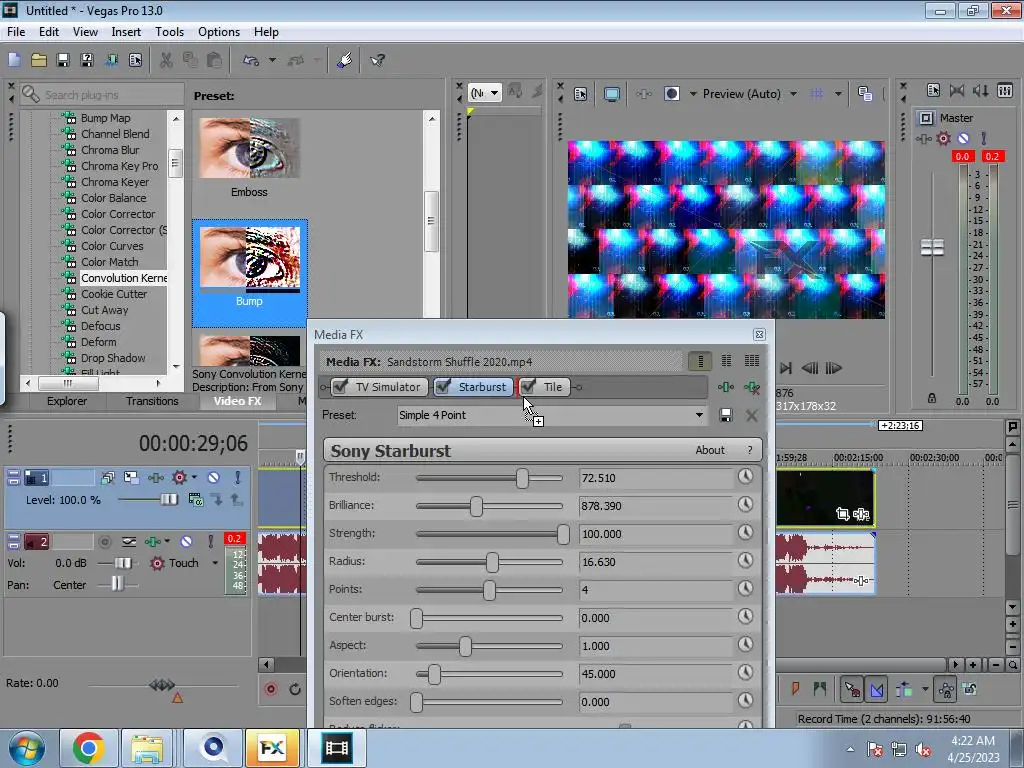This screenshot has height=768, width=1024.
Task: Animate Brilliance with its clock icon
Action: pyautogui.click(x=745, y=505)
